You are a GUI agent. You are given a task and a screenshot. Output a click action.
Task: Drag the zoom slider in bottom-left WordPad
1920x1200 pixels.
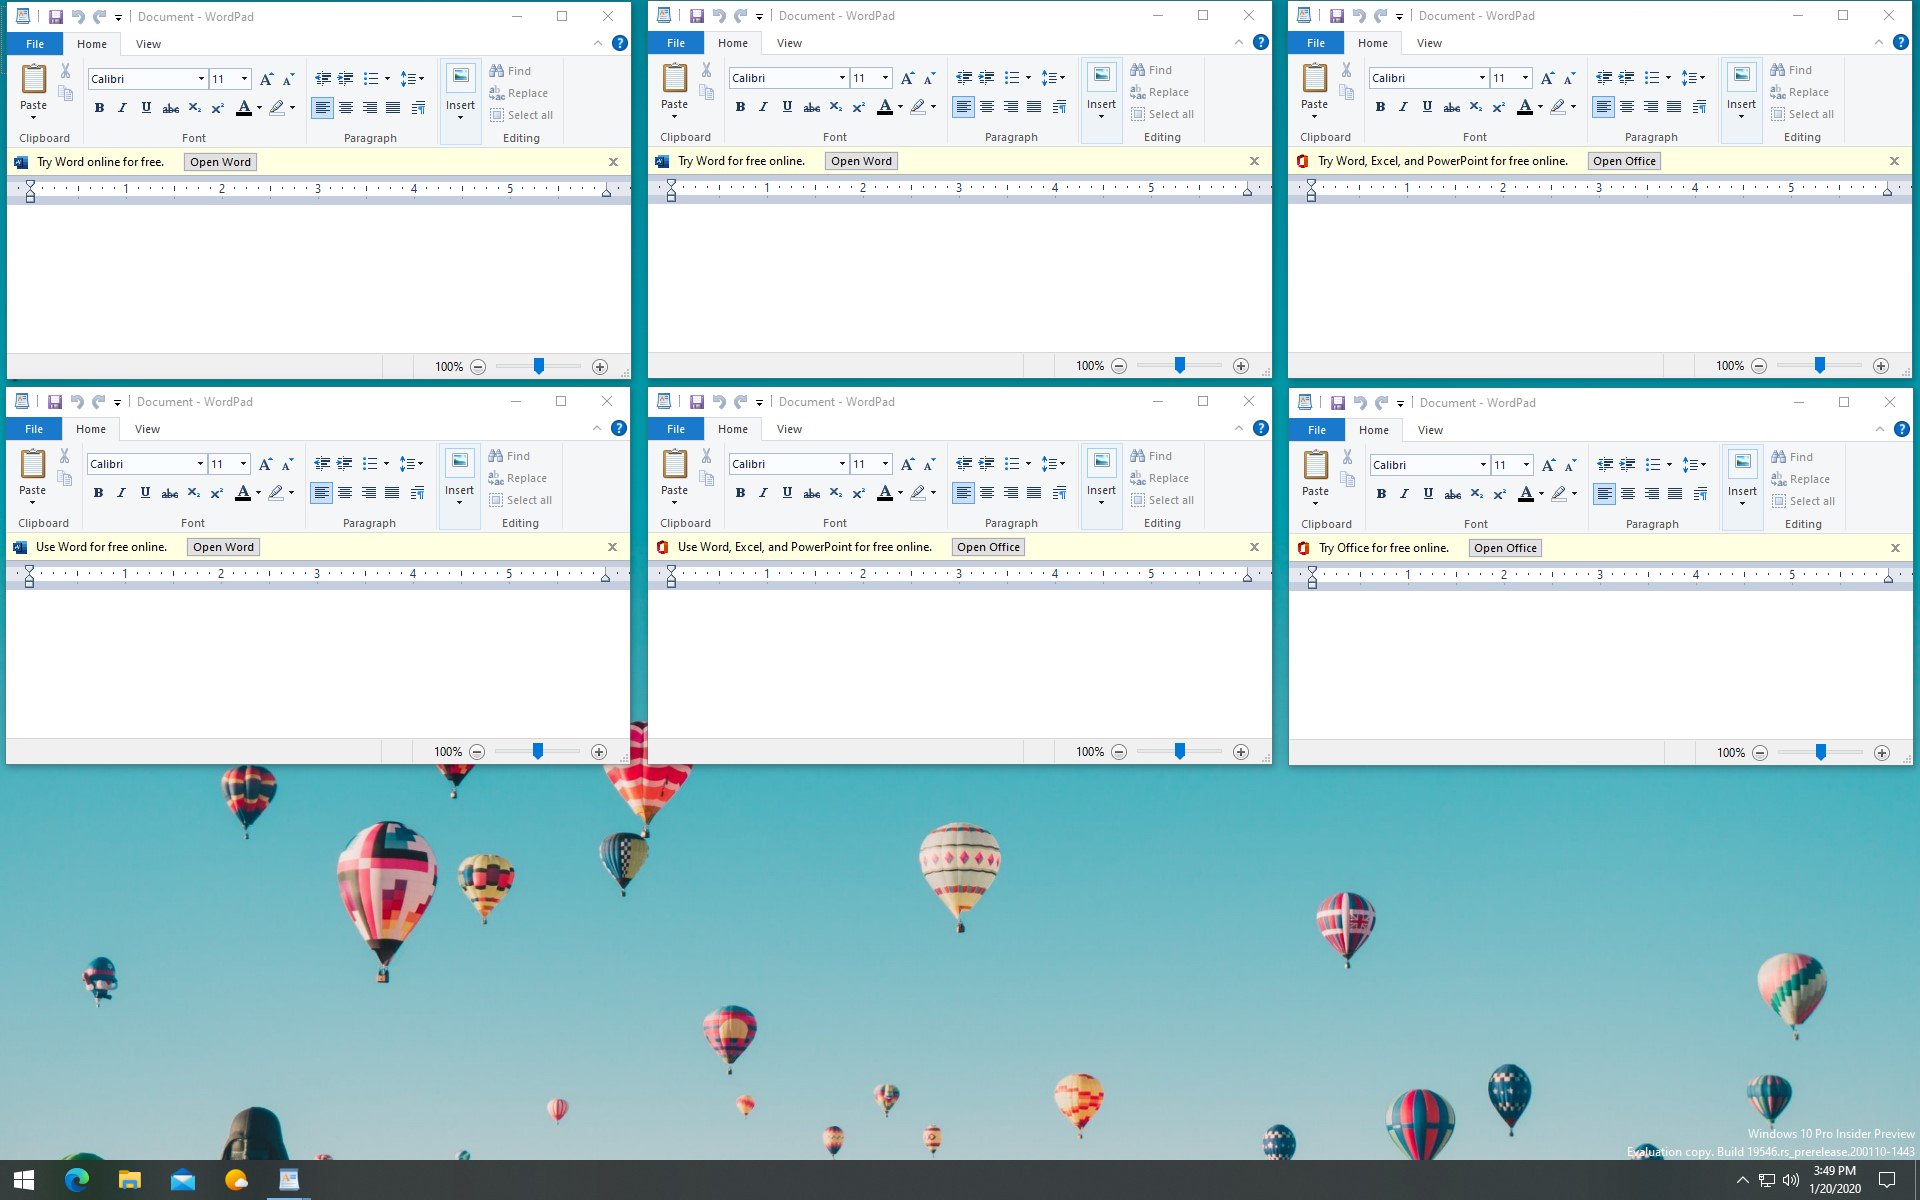539,749
